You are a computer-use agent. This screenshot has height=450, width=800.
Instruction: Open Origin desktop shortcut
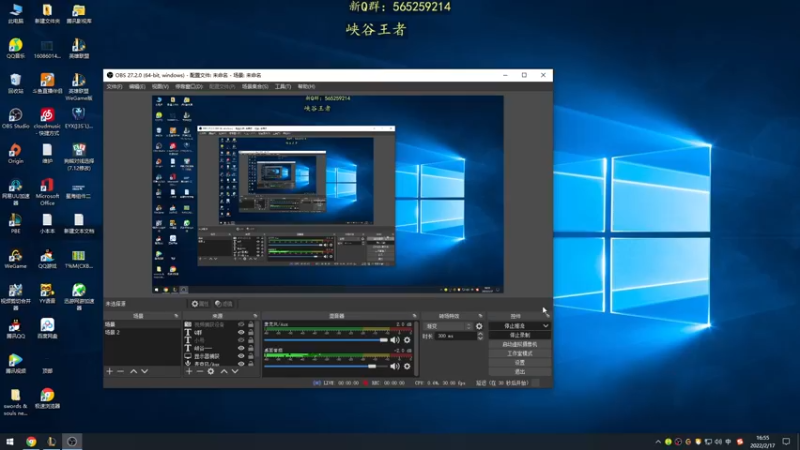15,154
